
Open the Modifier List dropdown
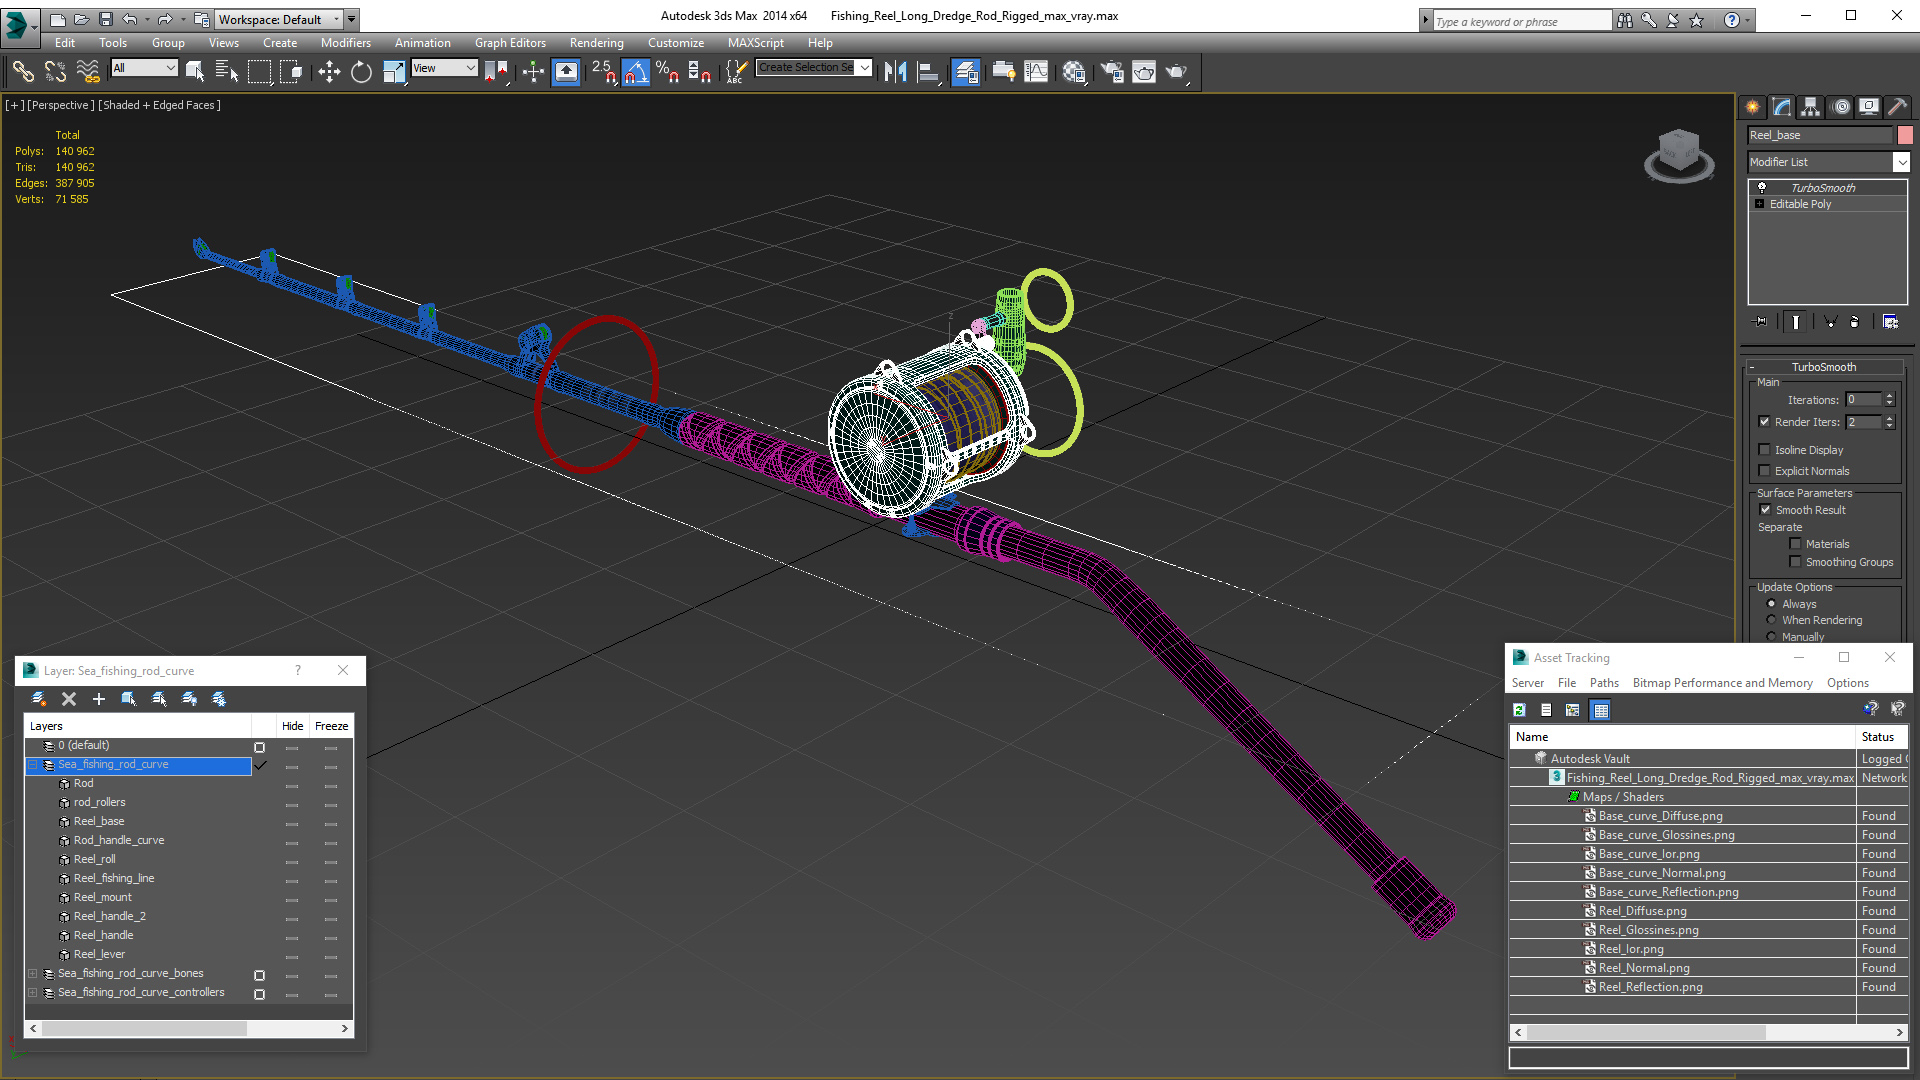point(1901,162)
